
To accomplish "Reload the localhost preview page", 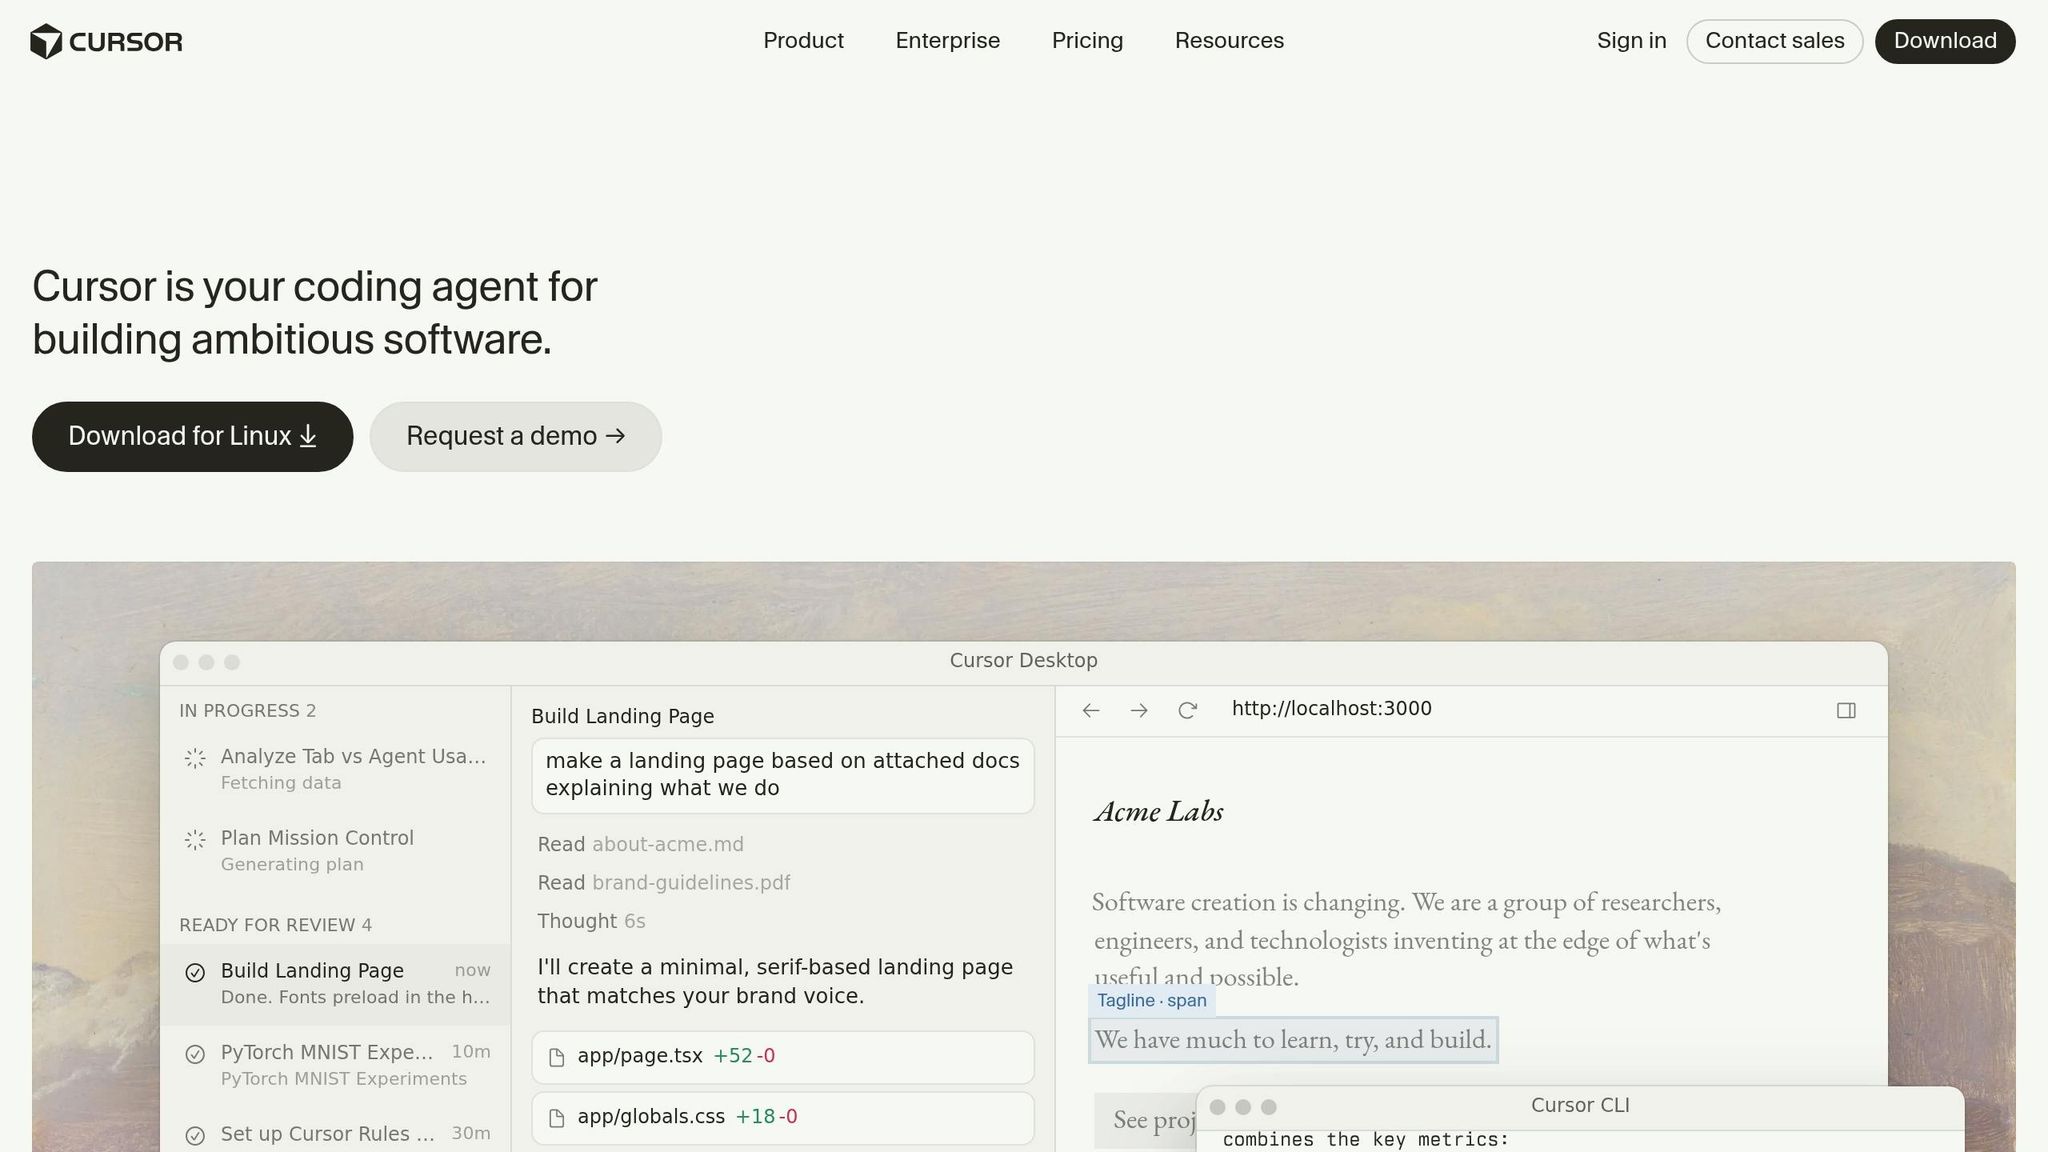I will [1187, 710].
